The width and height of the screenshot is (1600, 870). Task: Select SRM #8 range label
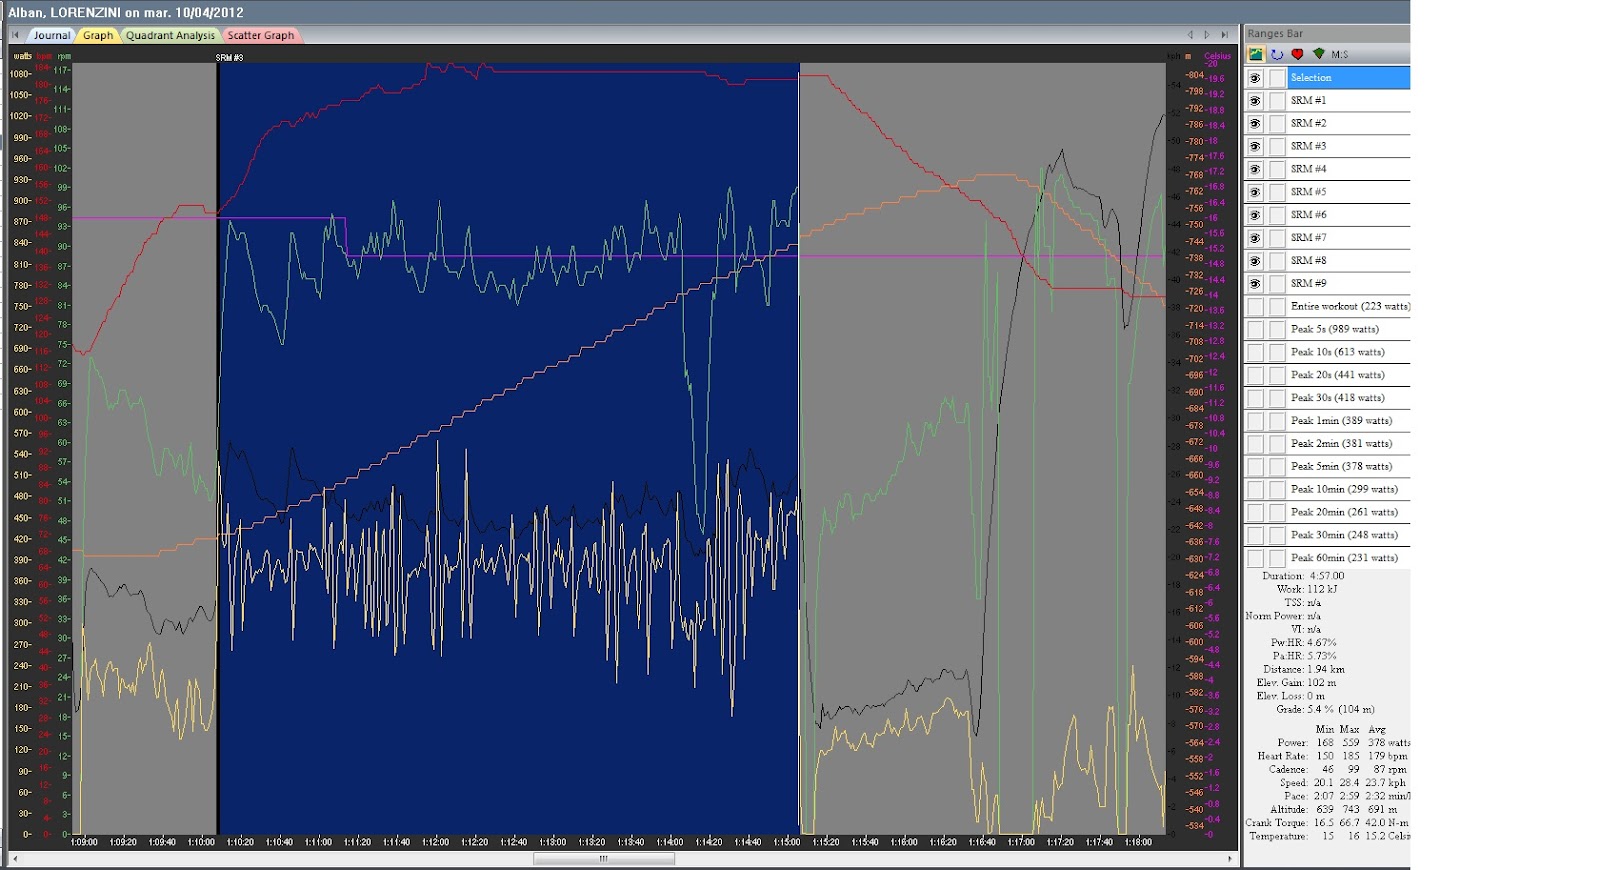[1308, 261]
